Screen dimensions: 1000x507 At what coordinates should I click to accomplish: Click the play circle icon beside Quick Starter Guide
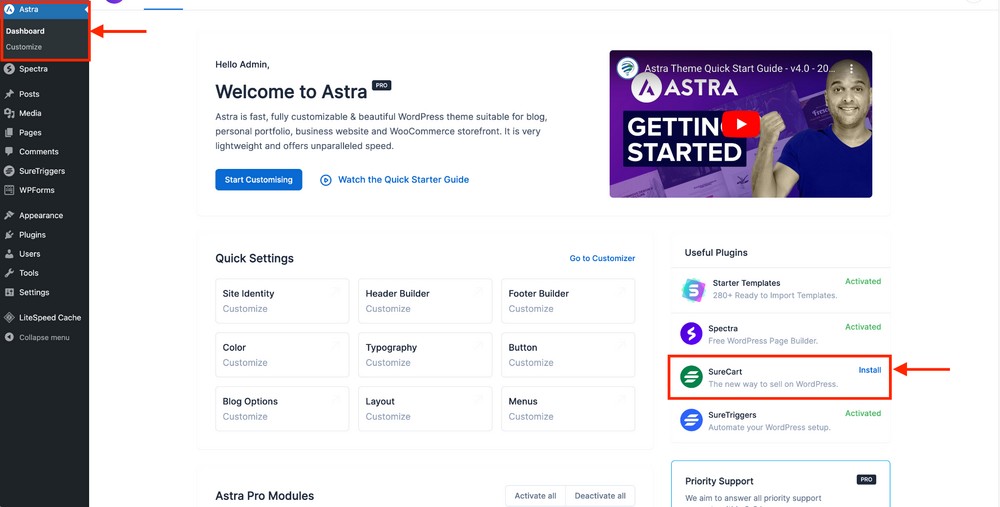326,180
